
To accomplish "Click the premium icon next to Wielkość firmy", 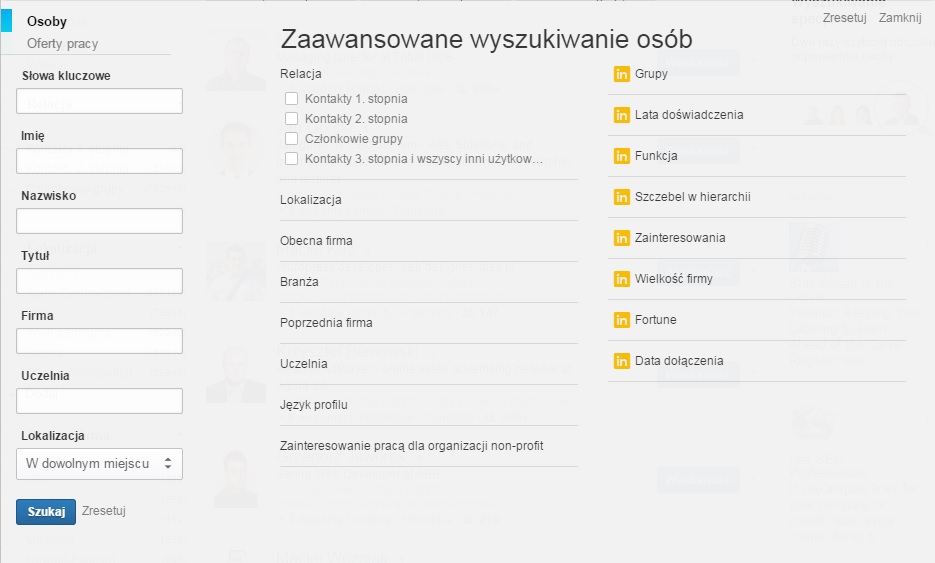I will [621, 279].
